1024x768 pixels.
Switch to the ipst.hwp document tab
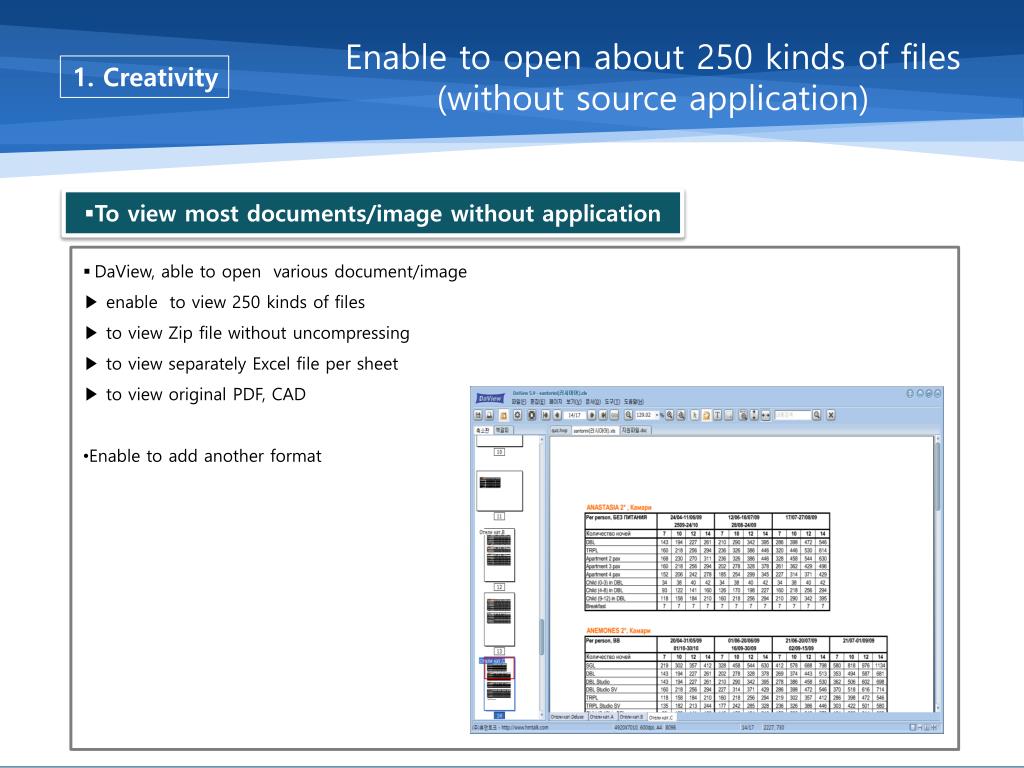tap(561, 430)
